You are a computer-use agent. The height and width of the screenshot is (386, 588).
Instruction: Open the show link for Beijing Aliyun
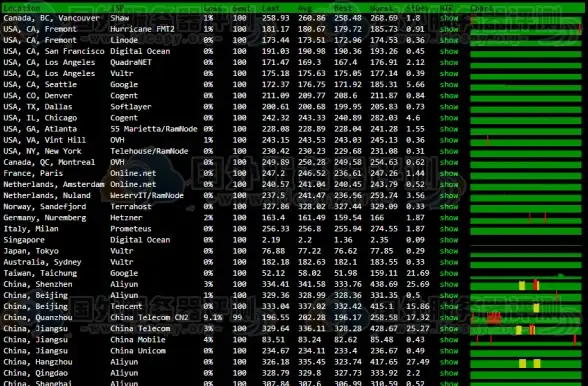[449, 295]
